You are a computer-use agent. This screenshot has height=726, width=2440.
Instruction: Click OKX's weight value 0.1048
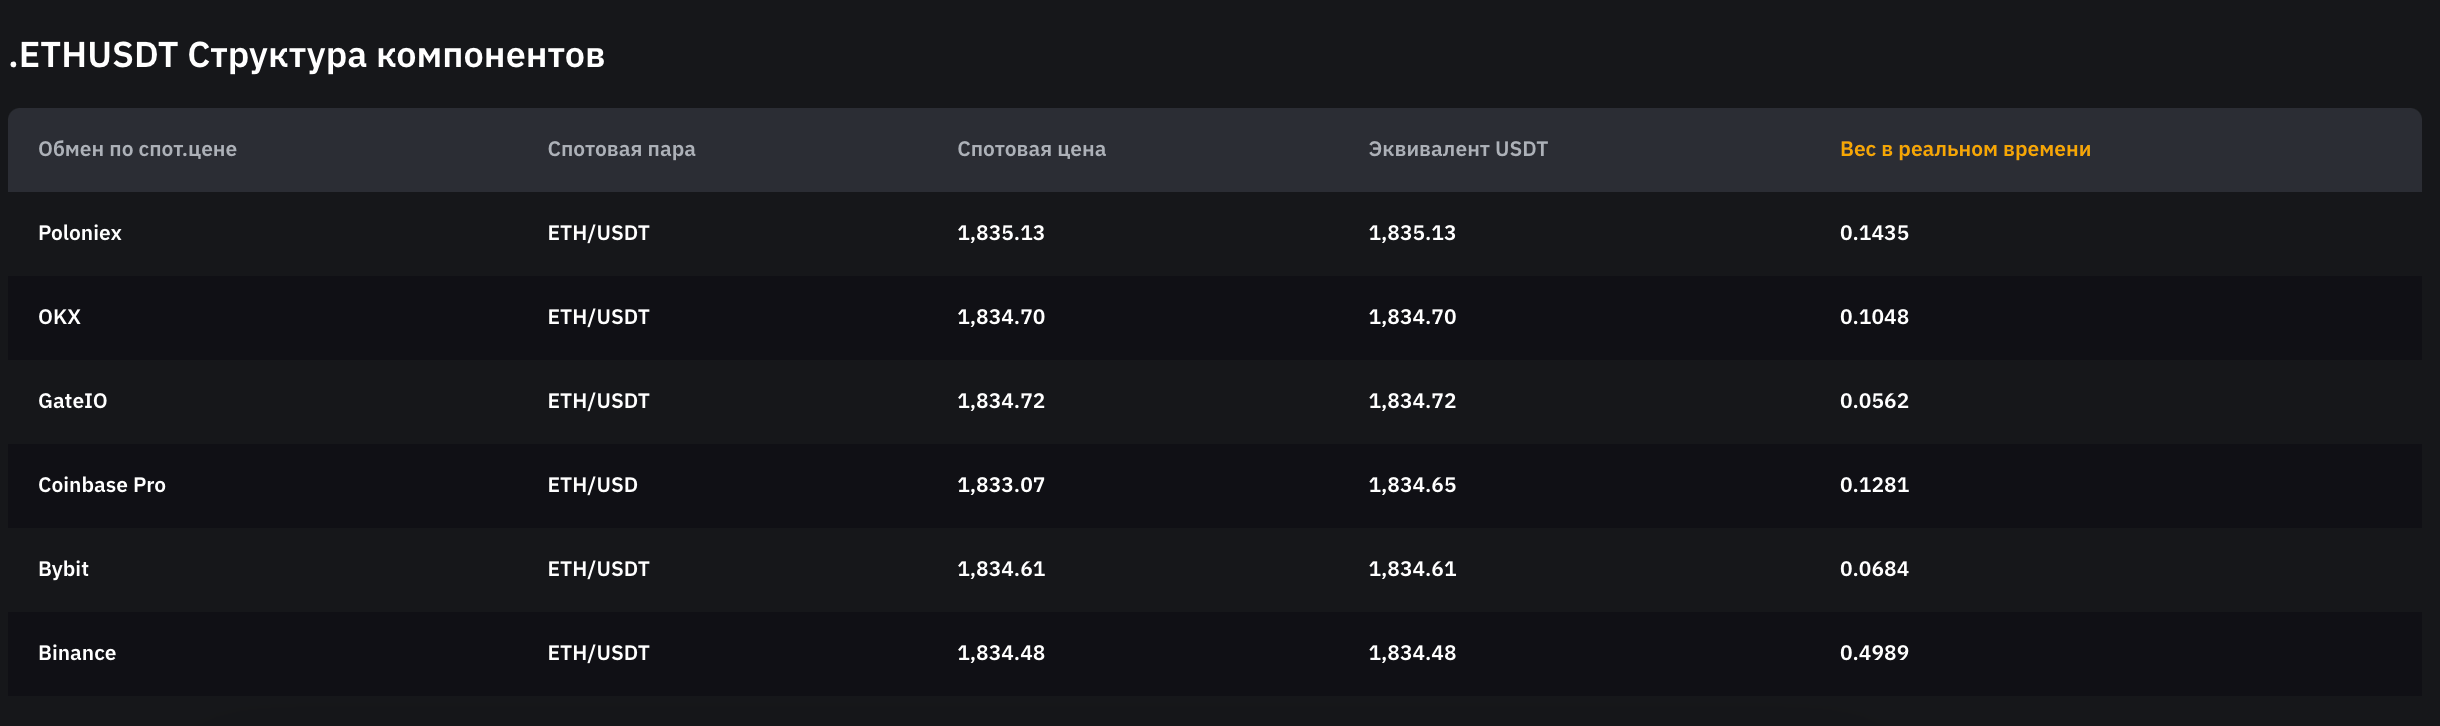tap(1873, 317)
